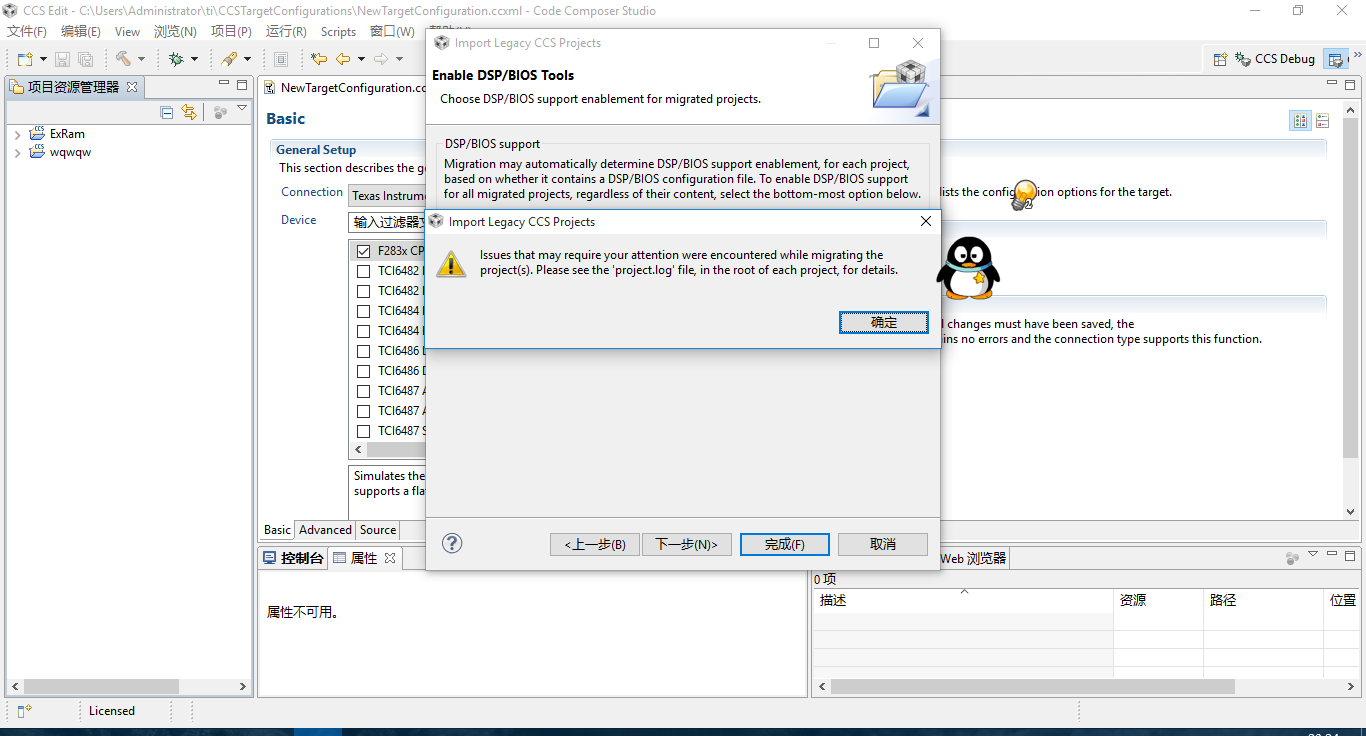Click the New toolbar icon

[x=24, y=60]
